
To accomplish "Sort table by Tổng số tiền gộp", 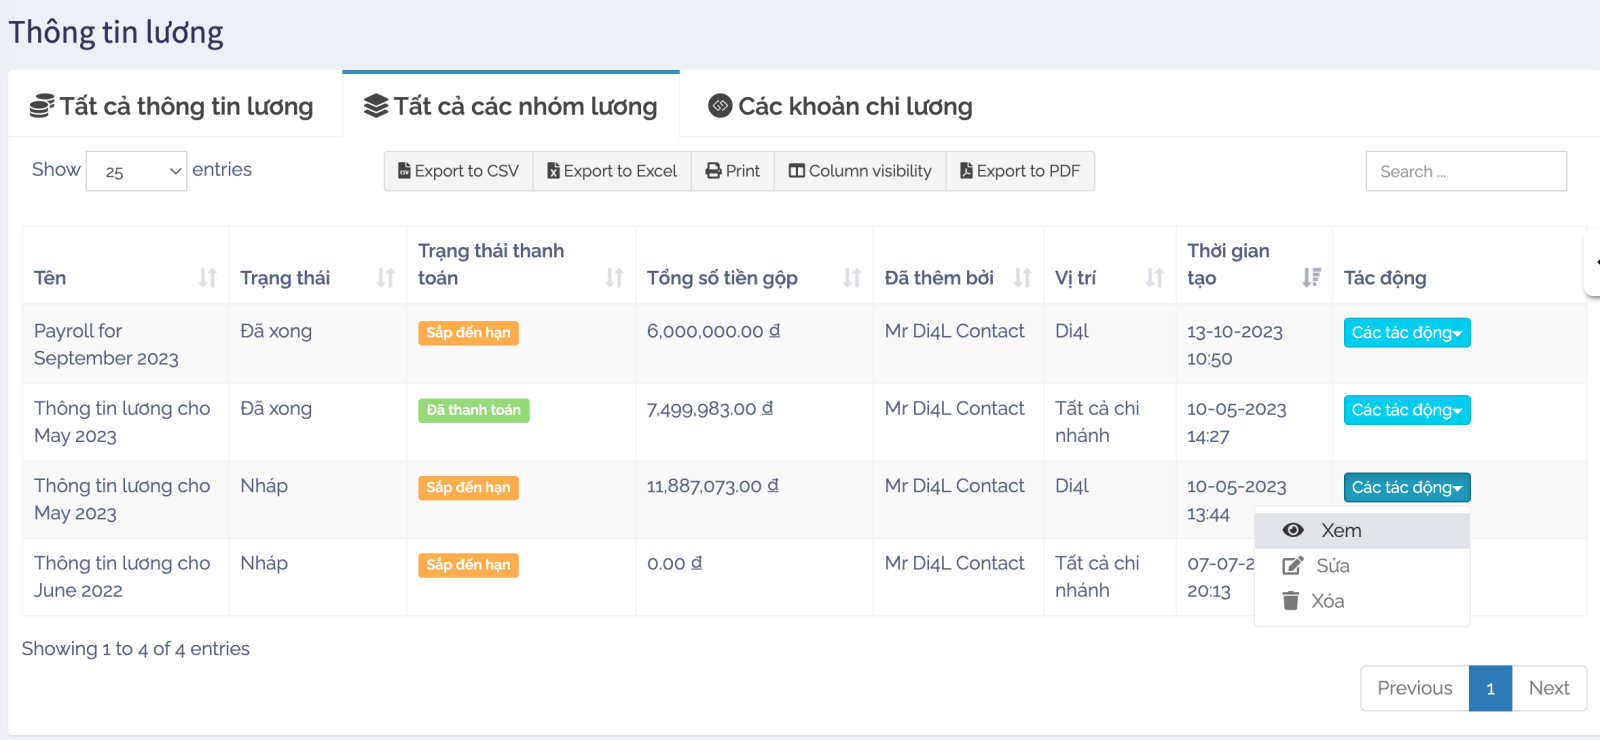I will (x=851, y=278).
